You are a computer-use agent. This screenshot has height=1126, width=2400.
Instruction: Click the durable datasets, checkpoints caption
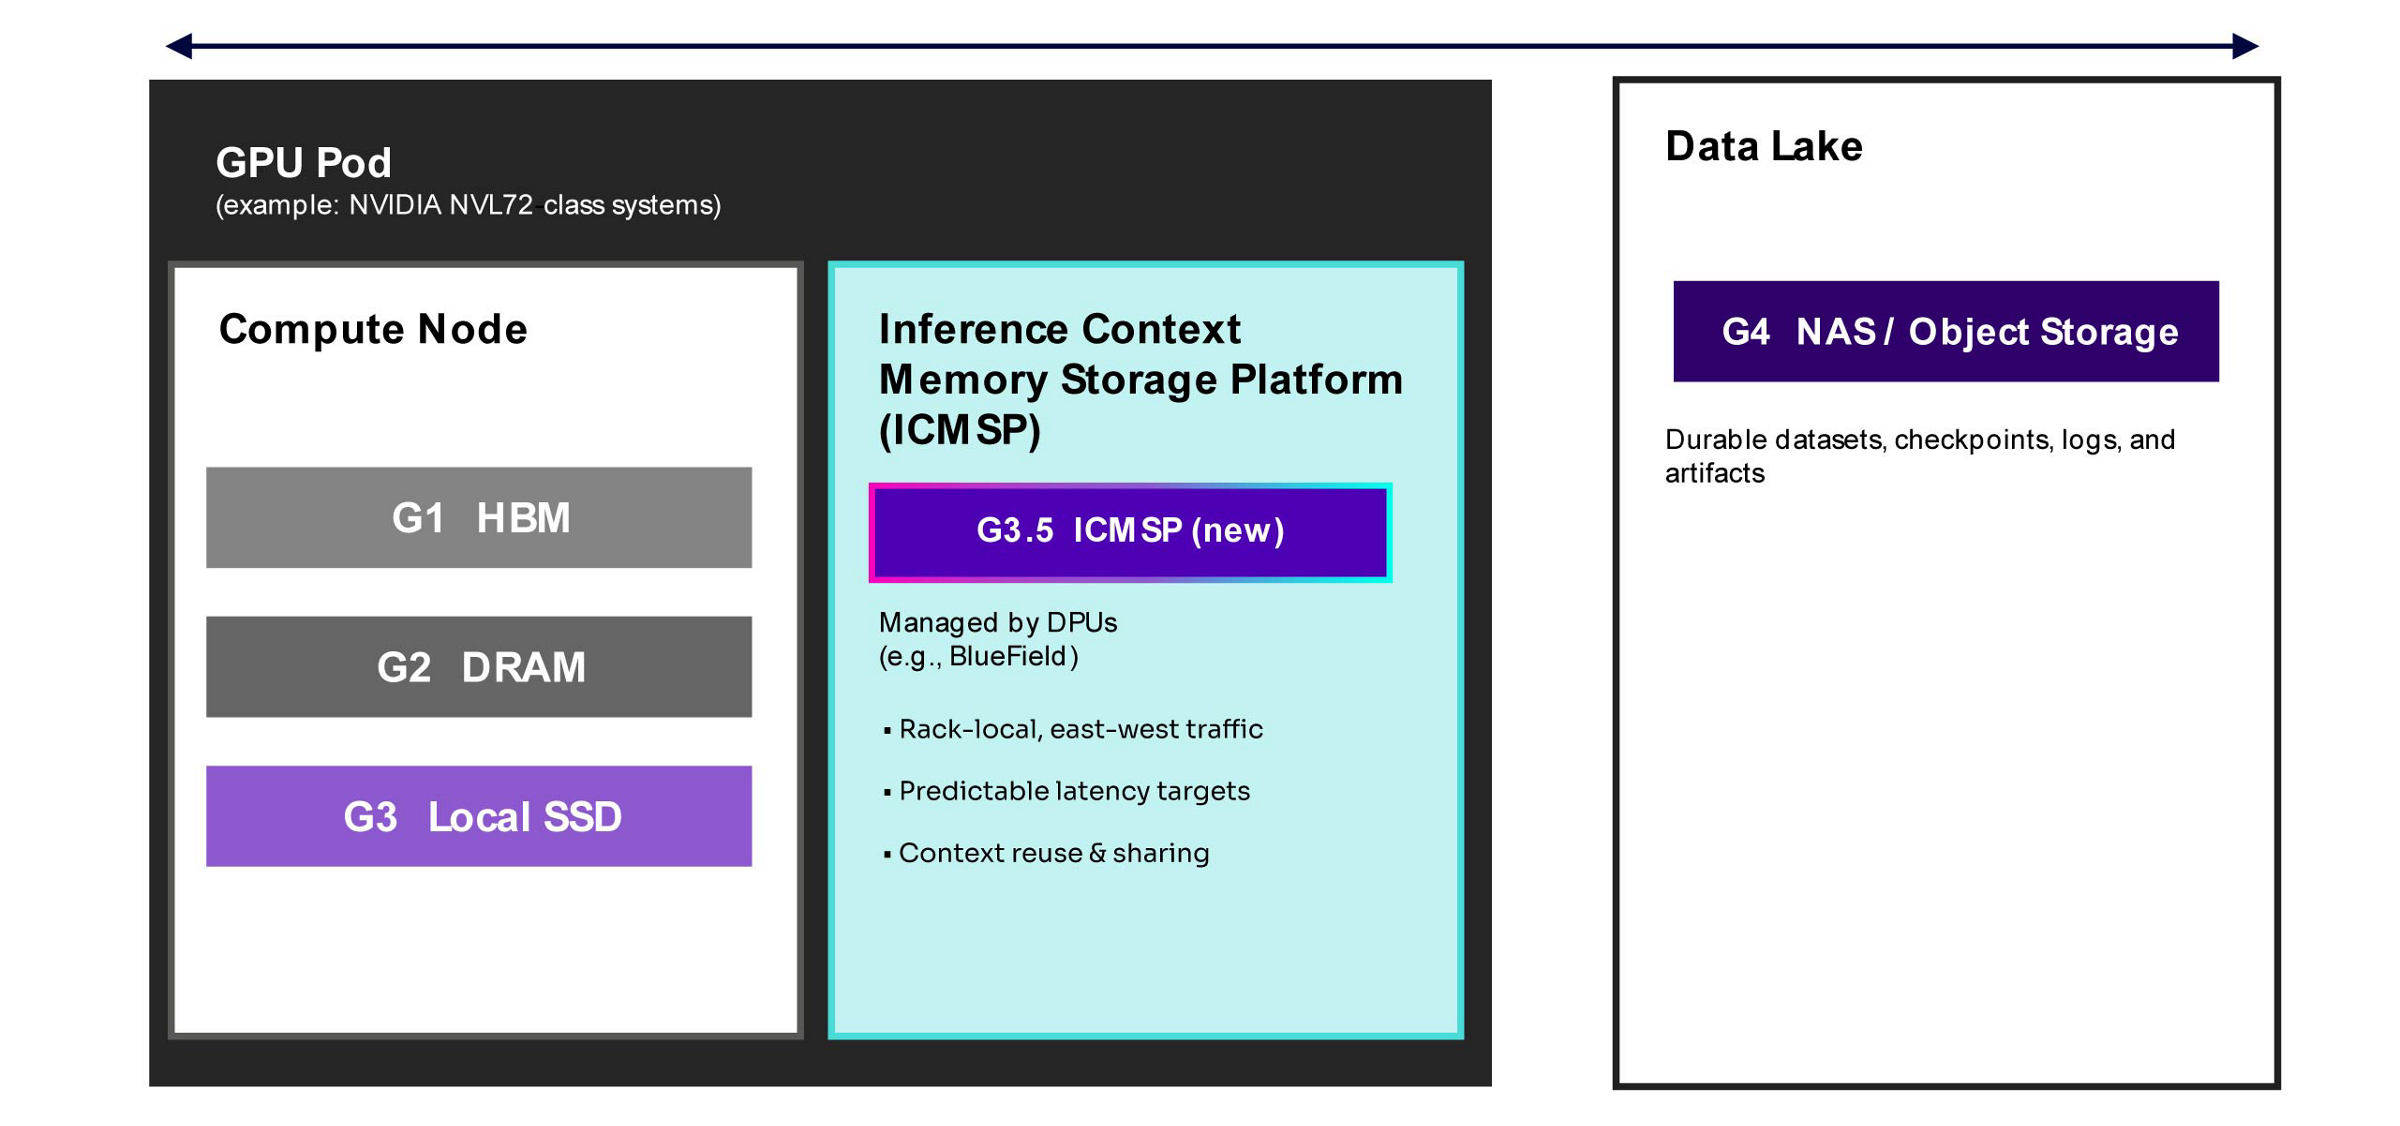click(x=1920, y=456)
